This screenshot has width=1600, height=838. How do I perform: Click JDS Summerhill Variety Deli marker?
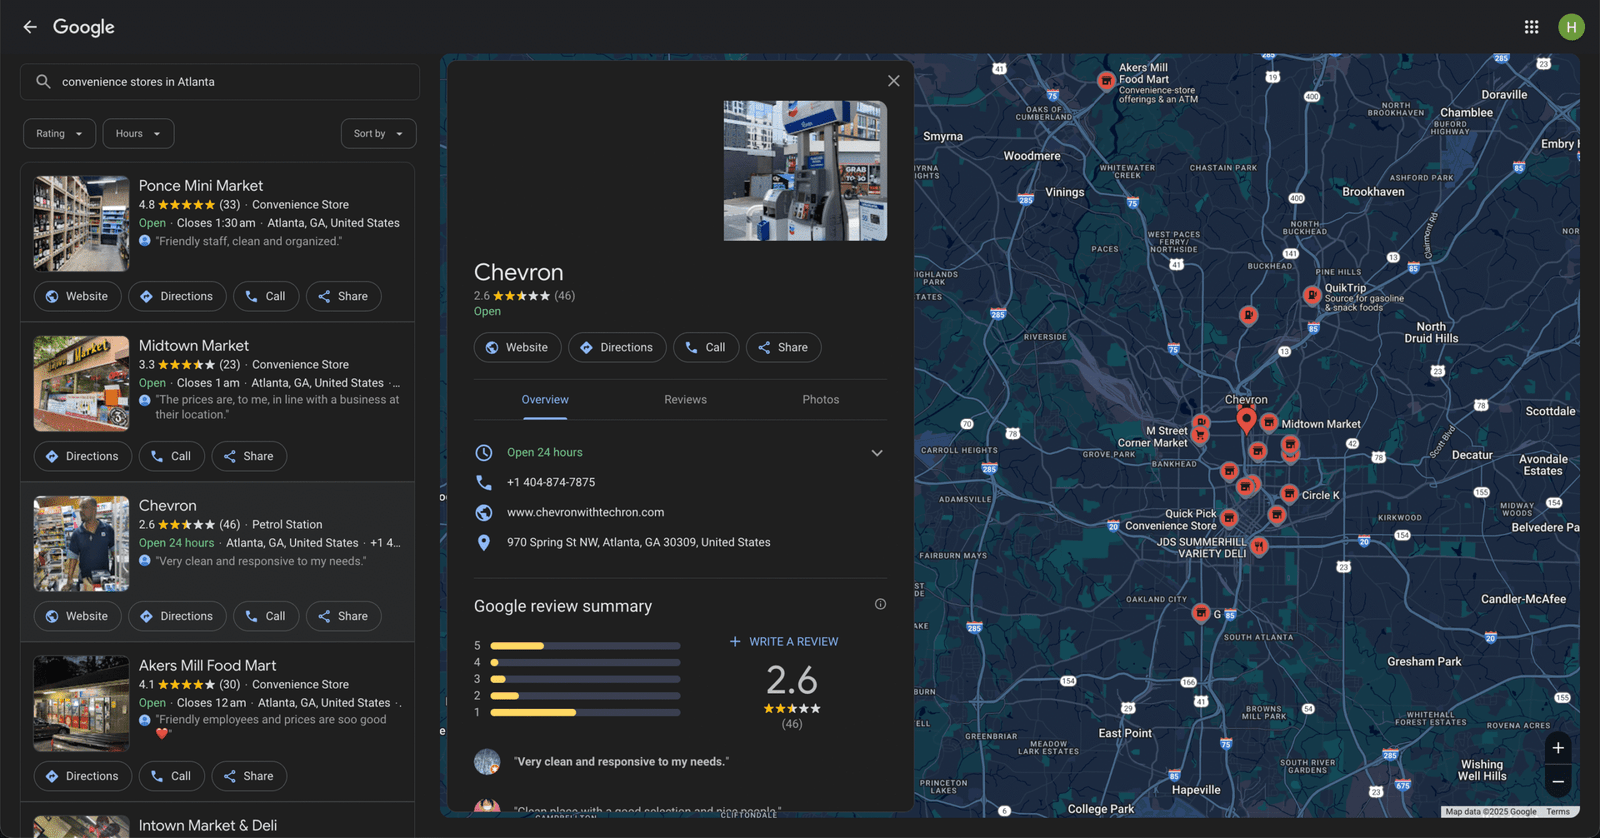tap(1259, 546)
